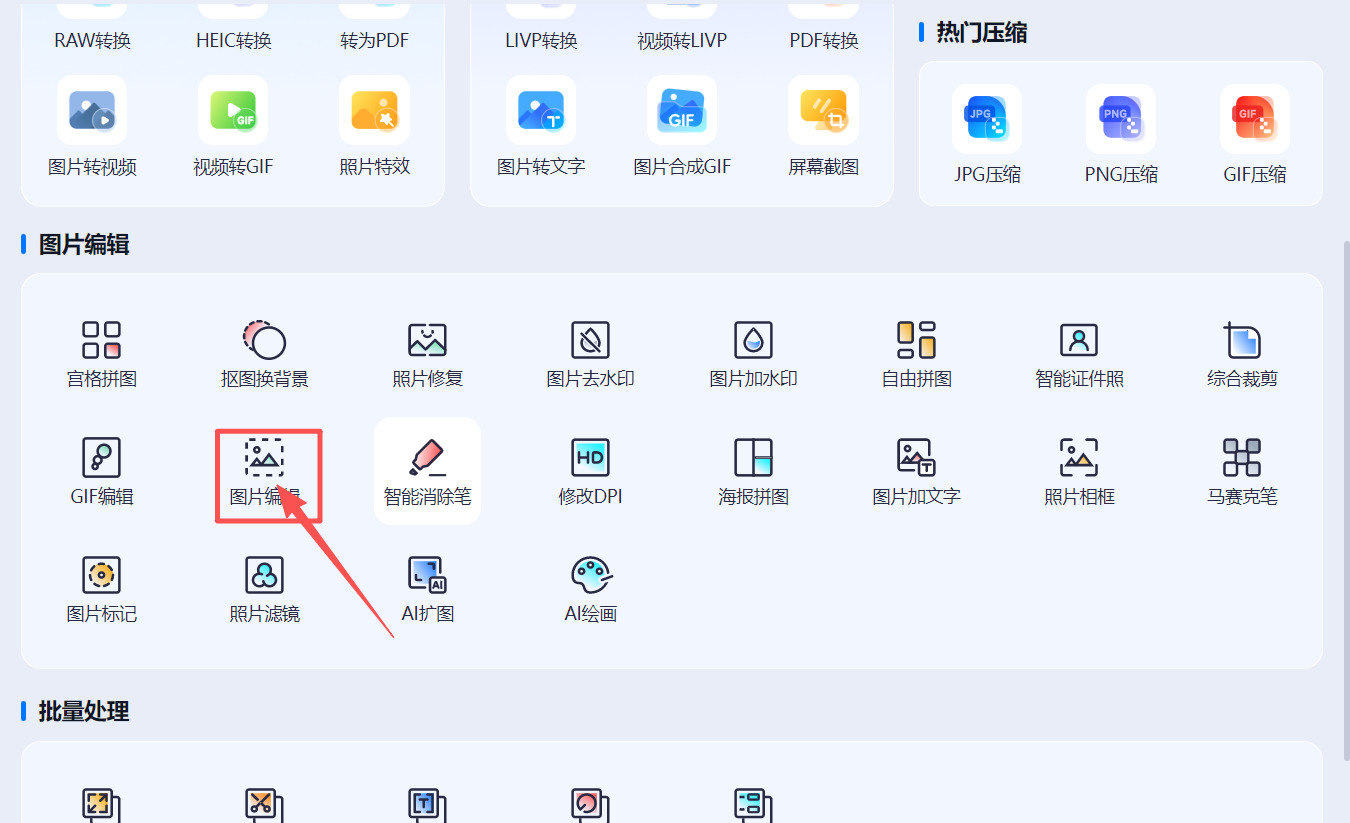This screenshot has width=1350, height=823.
Task: Launch the 抠图换背景 tool
Action: [265, 354]
